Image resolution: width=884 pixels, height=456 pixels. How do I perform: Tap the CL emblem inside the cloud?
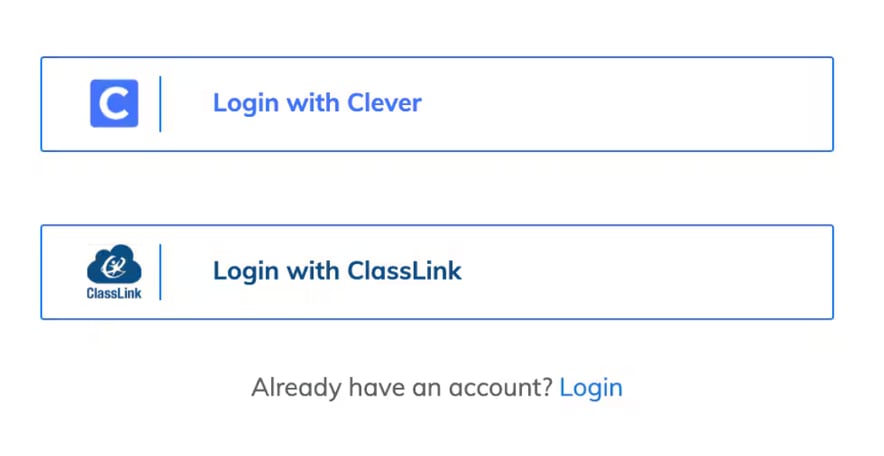coord(113,267)
